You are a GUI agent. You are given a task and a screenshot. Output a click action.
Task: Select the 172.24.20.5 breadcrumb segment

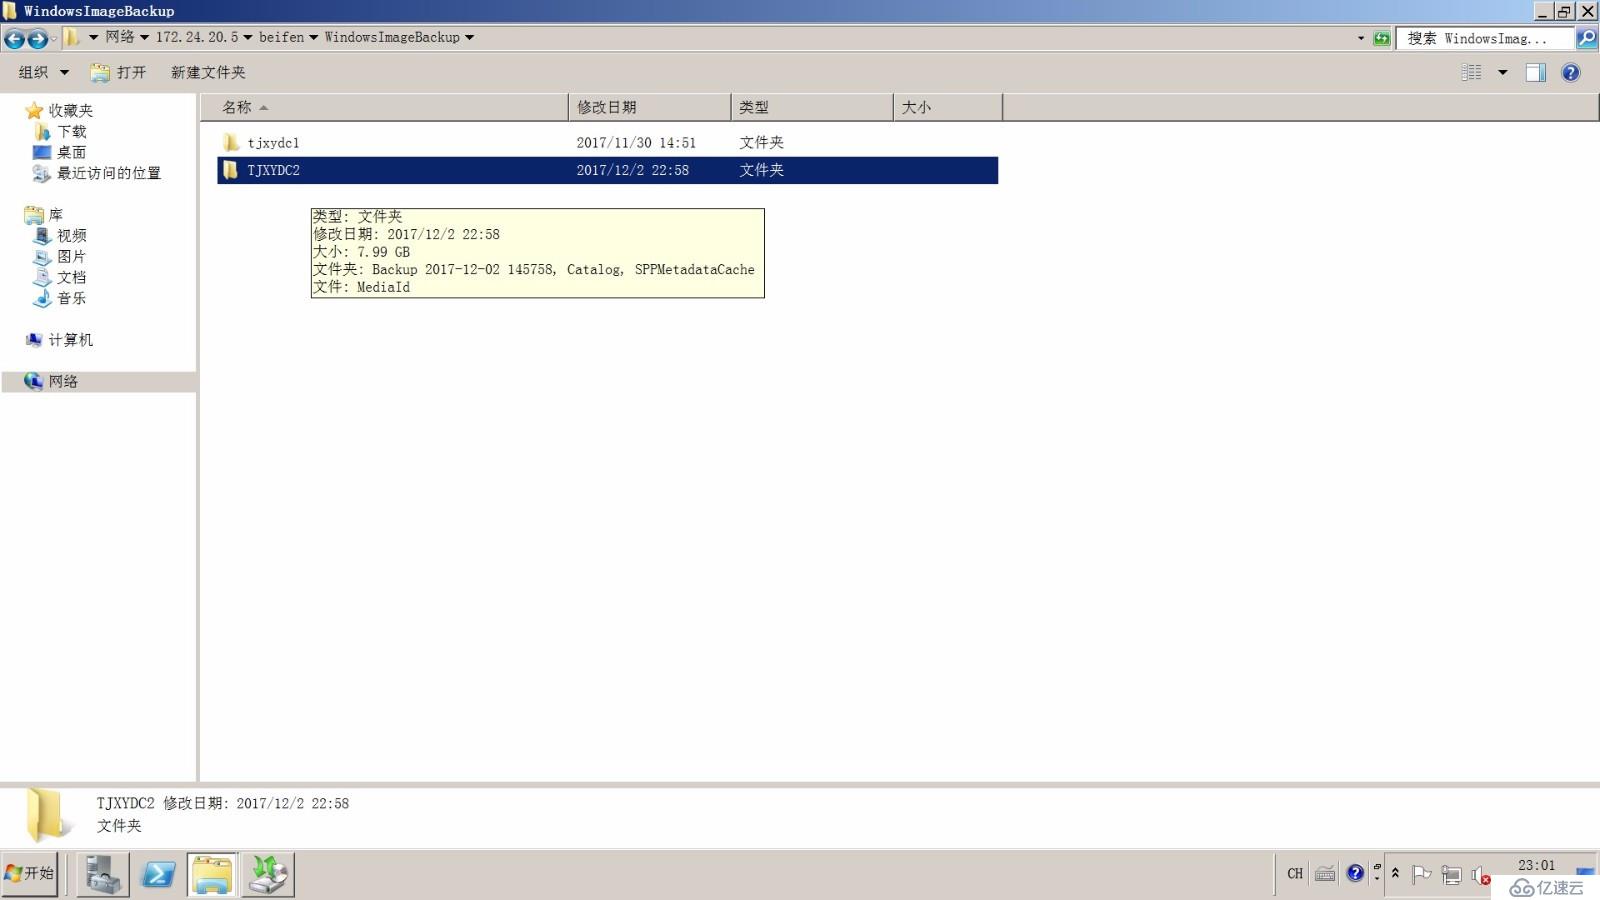tap(197, 37)
